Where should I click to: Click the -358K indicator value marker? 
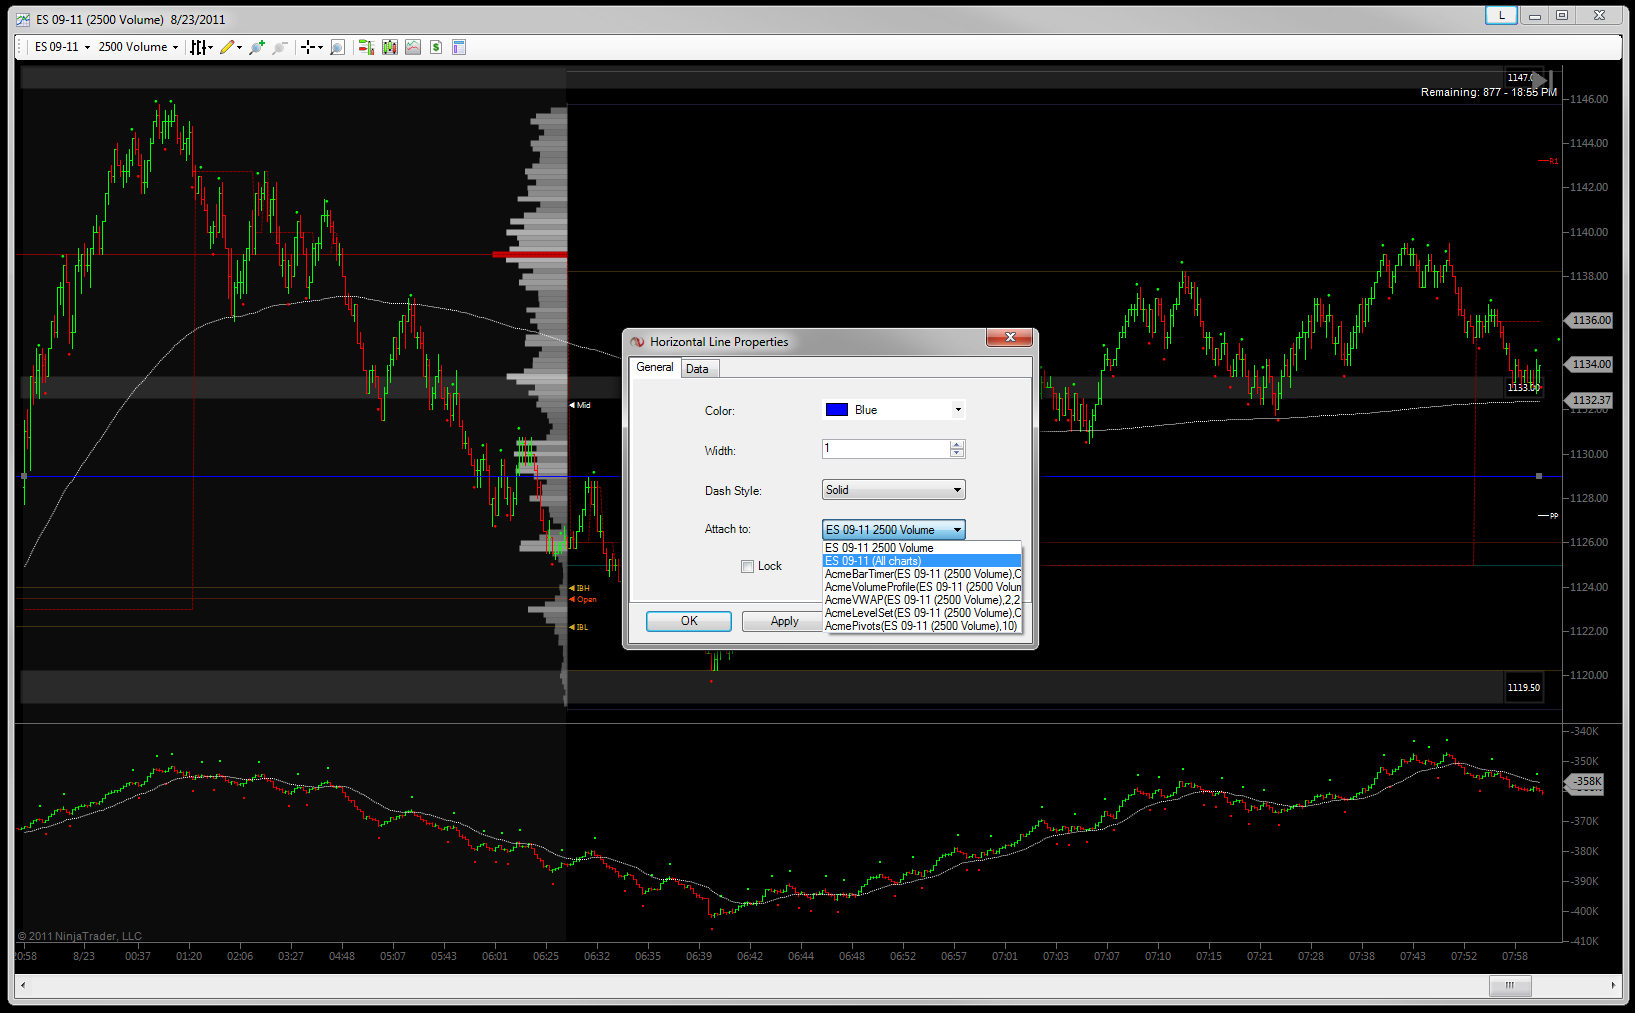(x=1586, y=781)
